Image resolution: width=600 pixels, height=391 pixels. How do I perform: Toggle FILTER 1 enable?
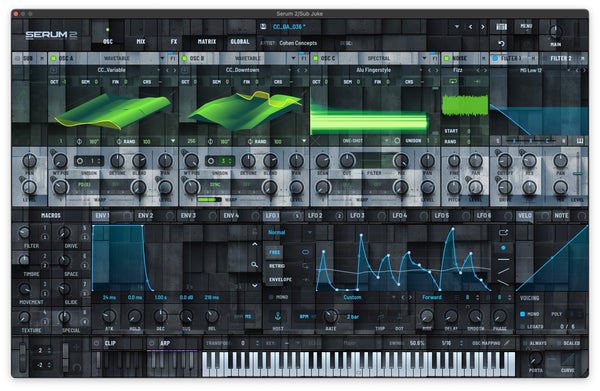pyautogui.click(x=495, y=58)
